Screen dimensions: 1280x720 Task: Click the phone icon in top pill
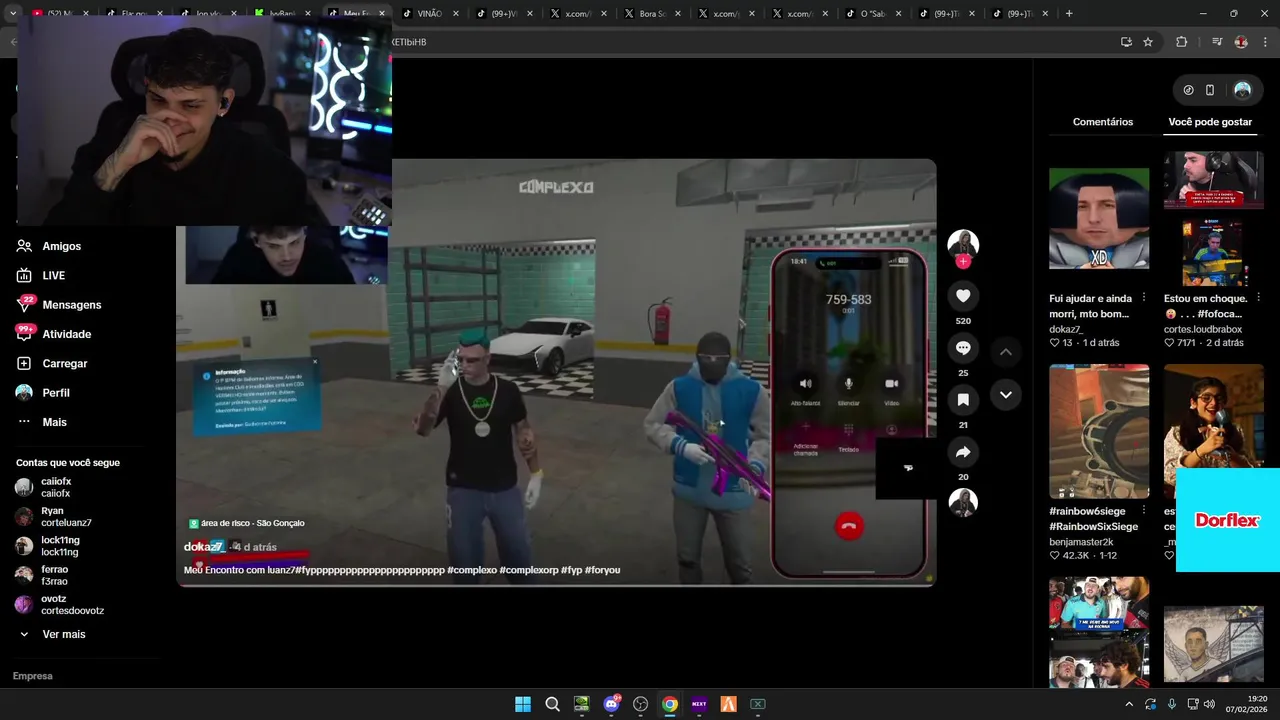click(1210, 90)
